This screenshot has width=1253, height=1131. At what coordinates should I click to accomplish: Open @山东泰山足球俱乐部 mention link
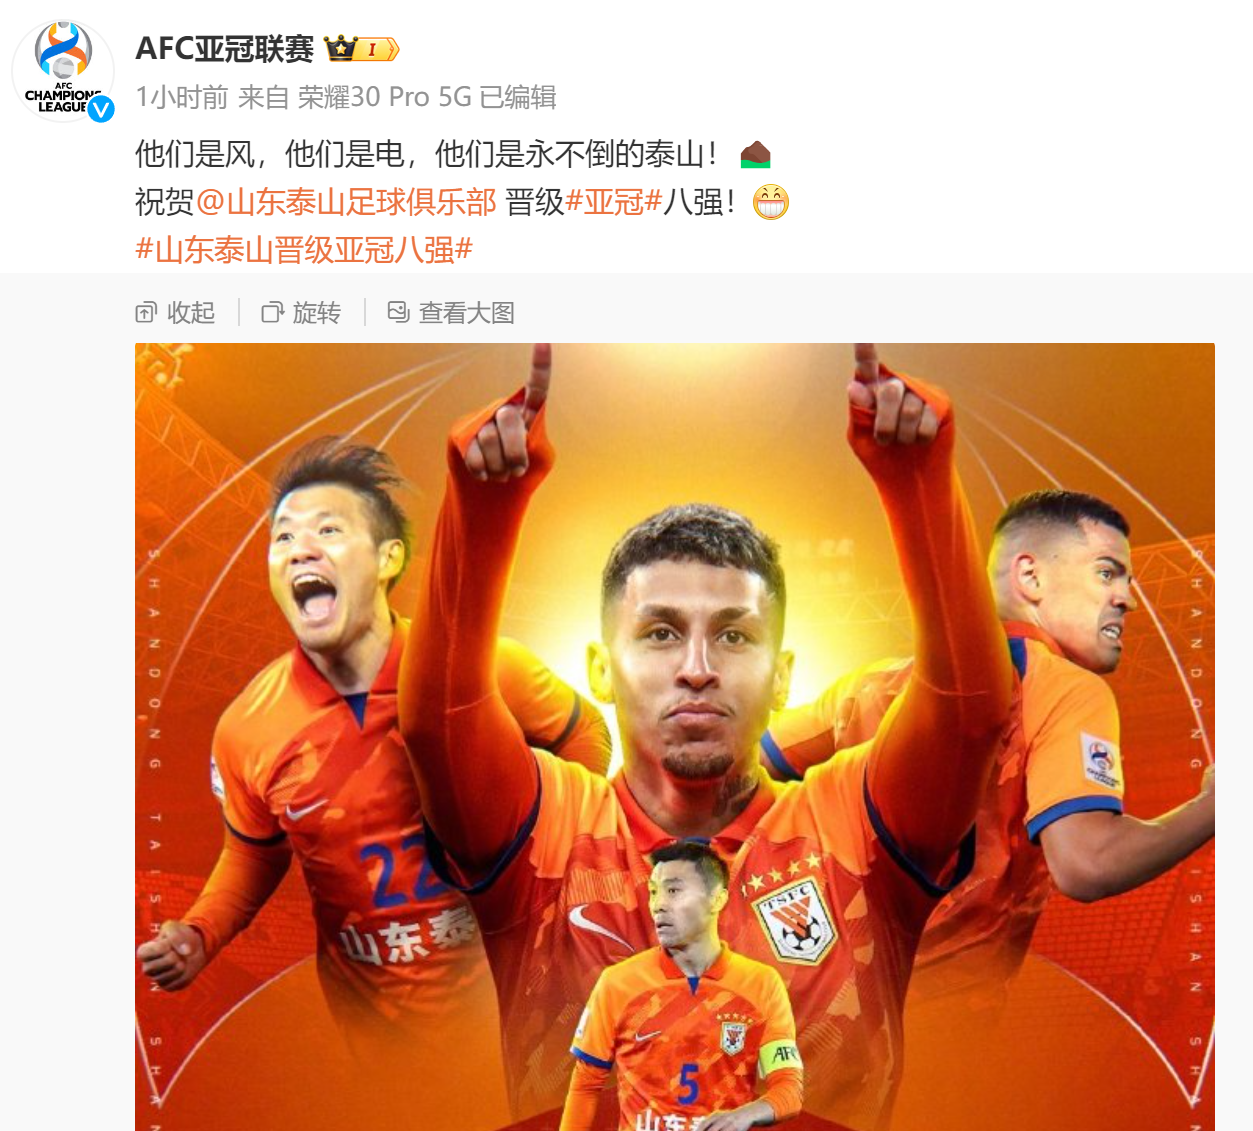[346, 202]
